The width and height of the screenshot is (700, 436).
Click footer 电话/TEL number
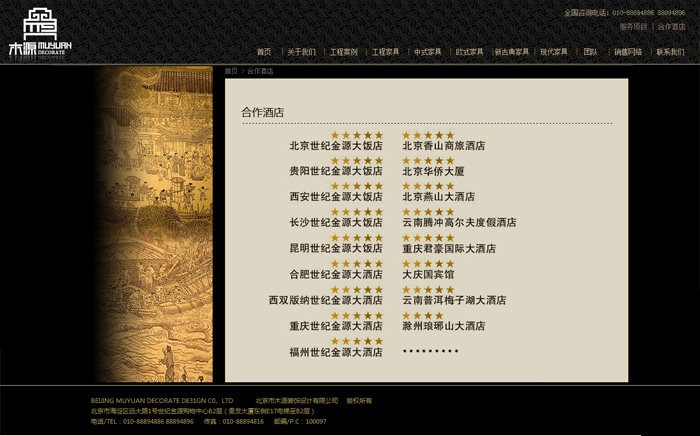pos(142,421)
